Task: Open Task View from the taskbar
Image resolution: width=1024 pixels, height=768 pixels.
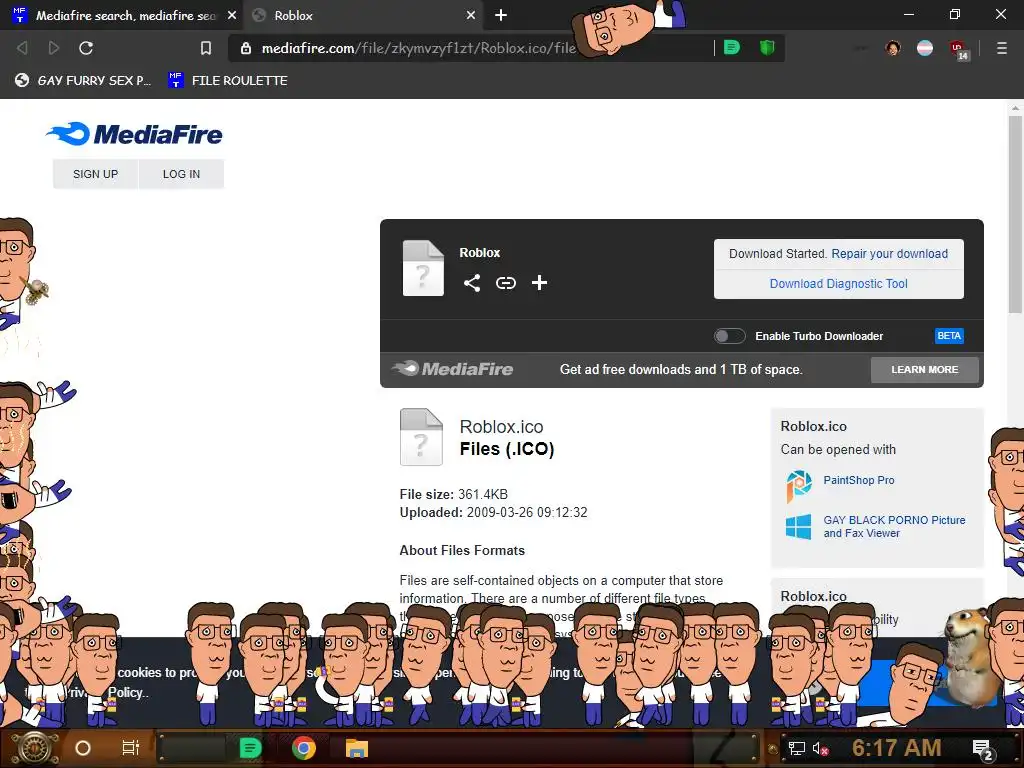Action: pos(131,748)
